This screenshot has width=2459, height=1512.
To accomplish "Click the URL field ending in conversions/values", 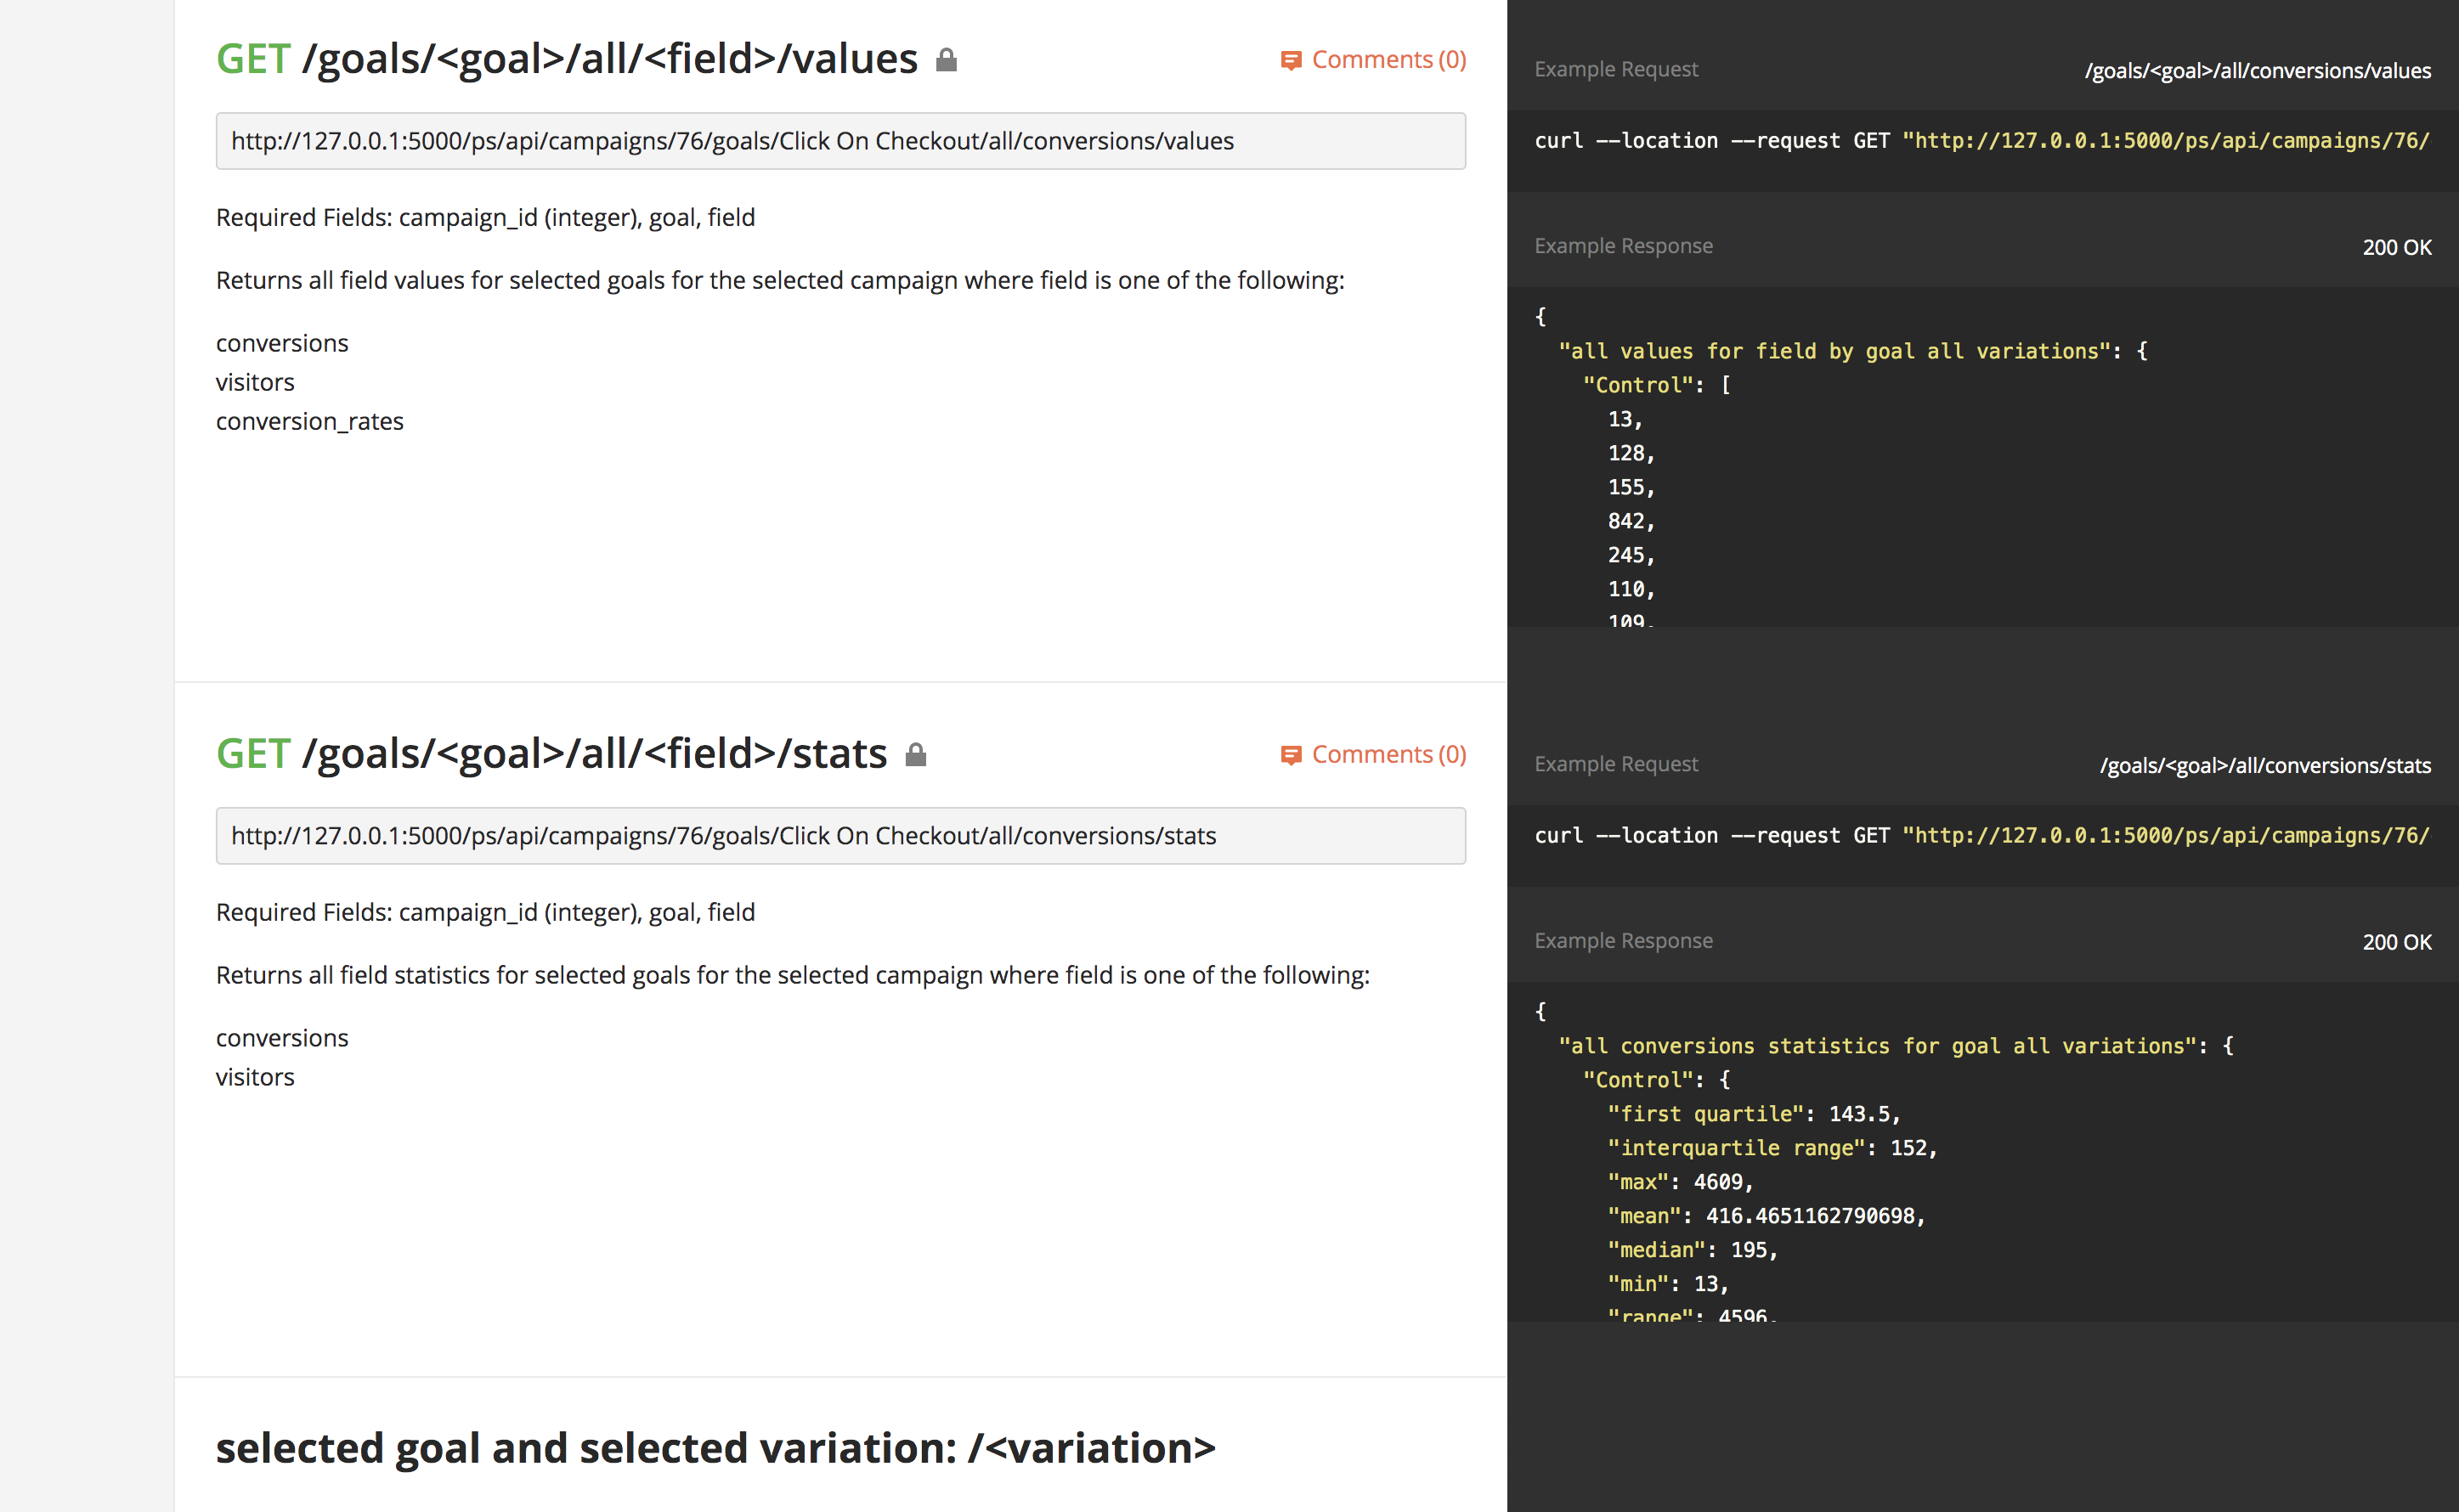I will tap(840, 141).
